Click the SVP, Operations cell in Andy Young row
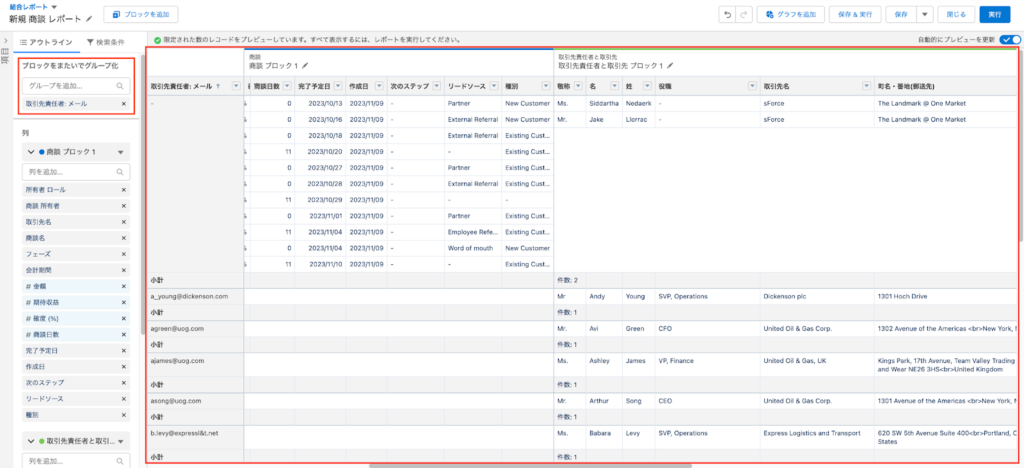The height and width of the screenshot is (468, 1024). [x=708, y=296]
